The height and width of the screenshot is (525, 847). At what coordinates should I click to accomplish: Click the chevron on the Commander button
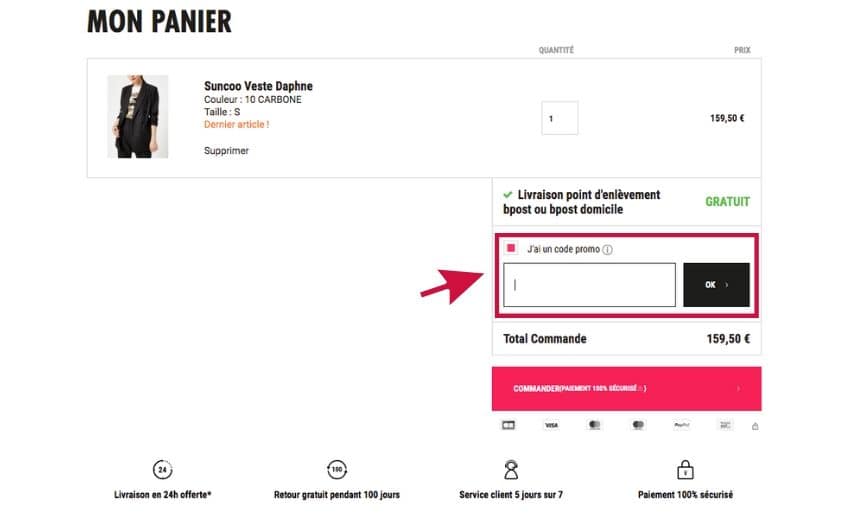[x=737, y=388]
